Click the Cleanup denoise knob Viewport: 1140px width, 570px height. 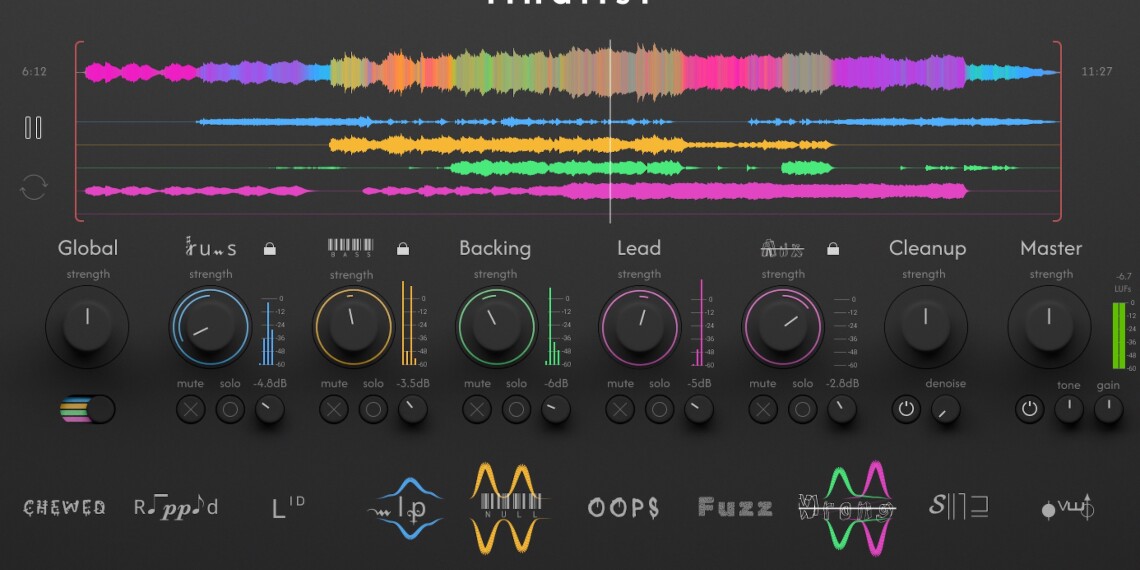point(946,409)
